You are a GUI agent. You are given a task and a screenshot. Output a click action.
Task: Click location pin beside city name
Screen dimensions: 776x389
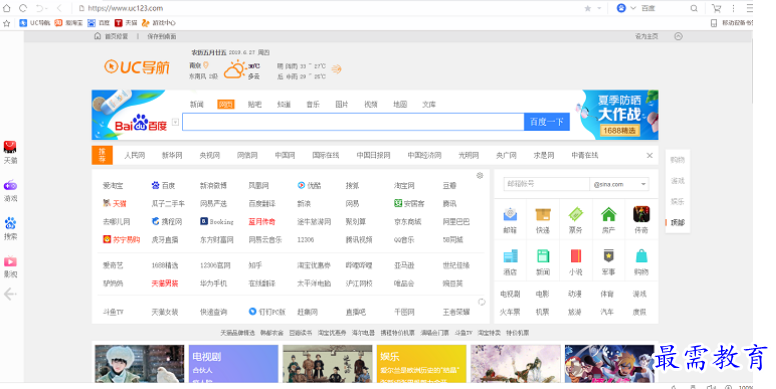click(x=206, y=65)
